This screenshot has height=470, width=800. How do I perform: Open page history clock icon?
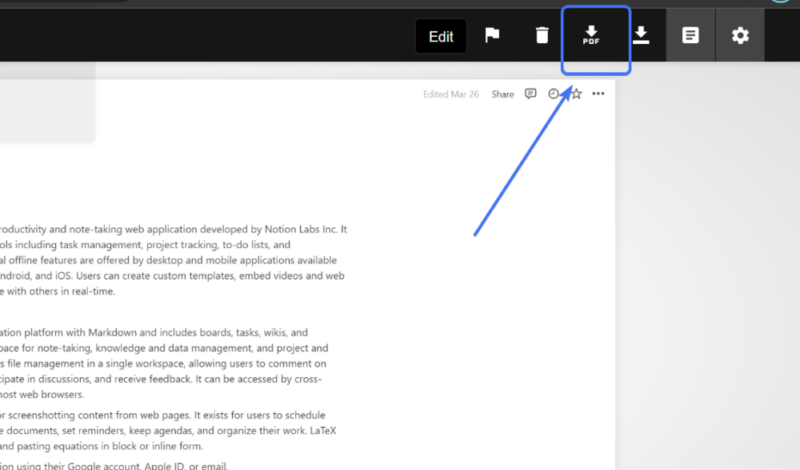coord(553,94)
